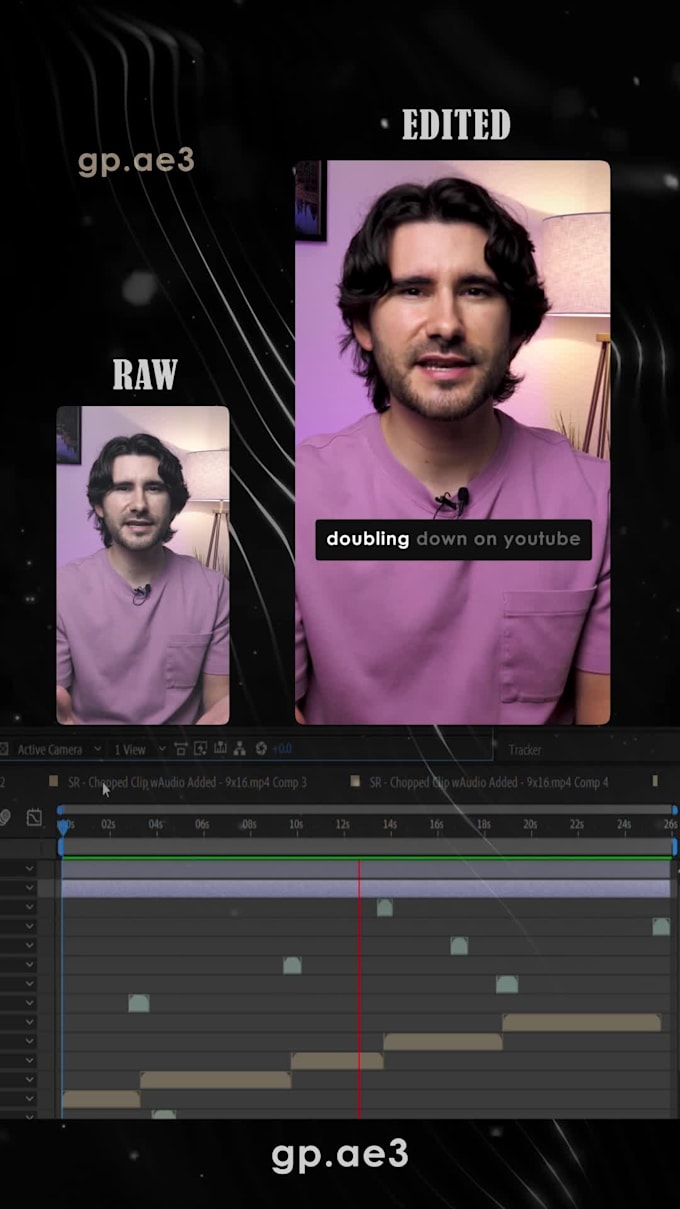Toggle the Graph Editor icon
This screenshot has width=680, height=1209.
click(34, 817)
